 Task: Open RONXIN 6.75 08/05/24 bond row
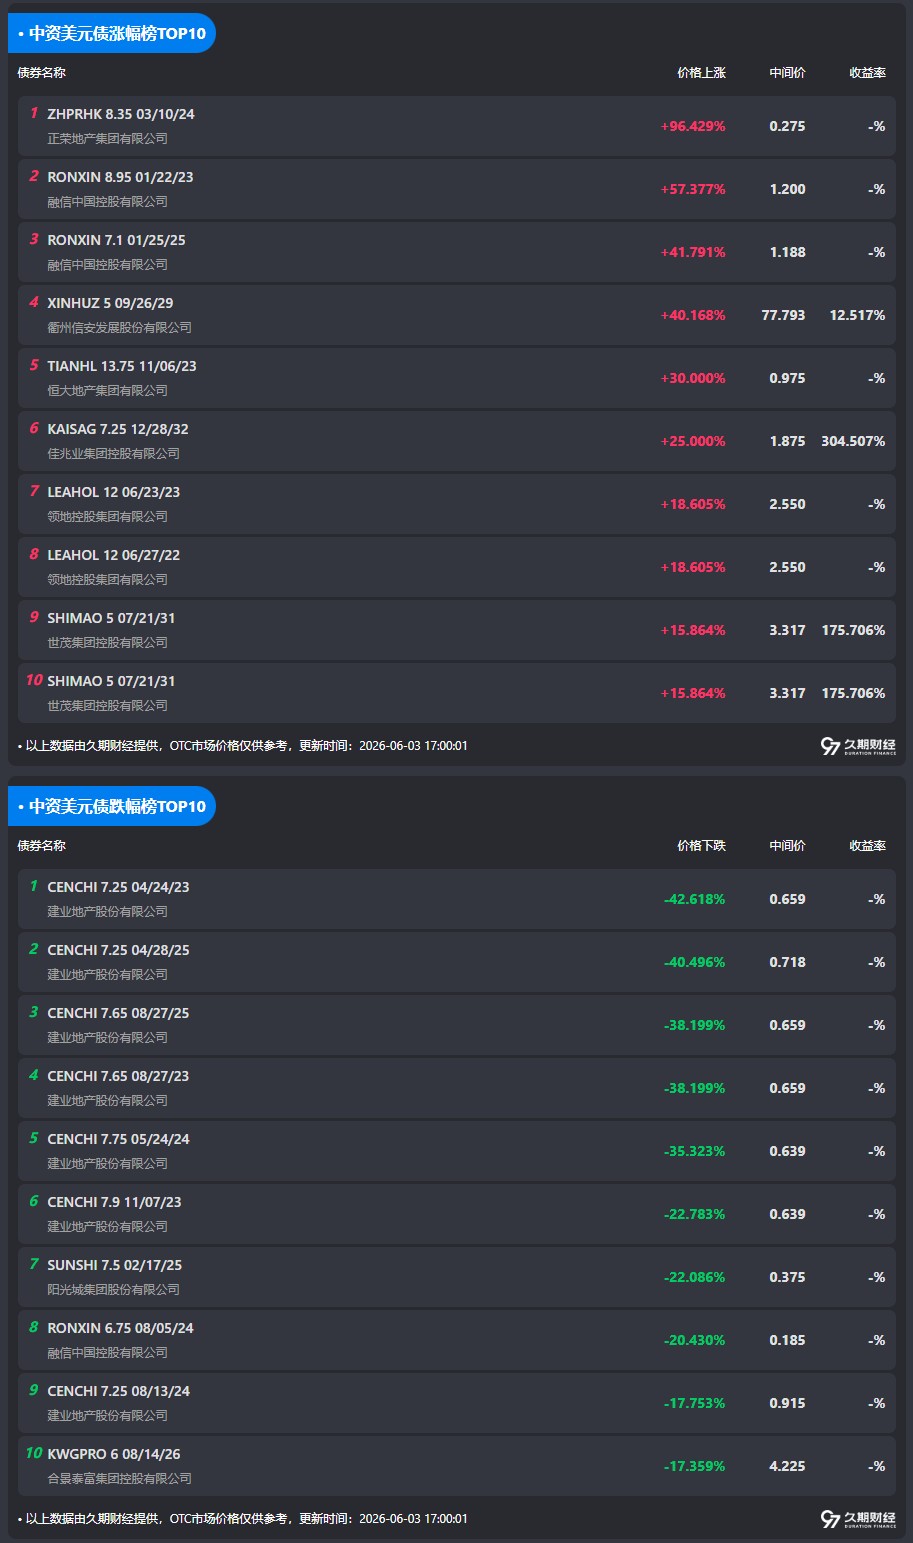pyautogui.click(x=457, y=1340)
